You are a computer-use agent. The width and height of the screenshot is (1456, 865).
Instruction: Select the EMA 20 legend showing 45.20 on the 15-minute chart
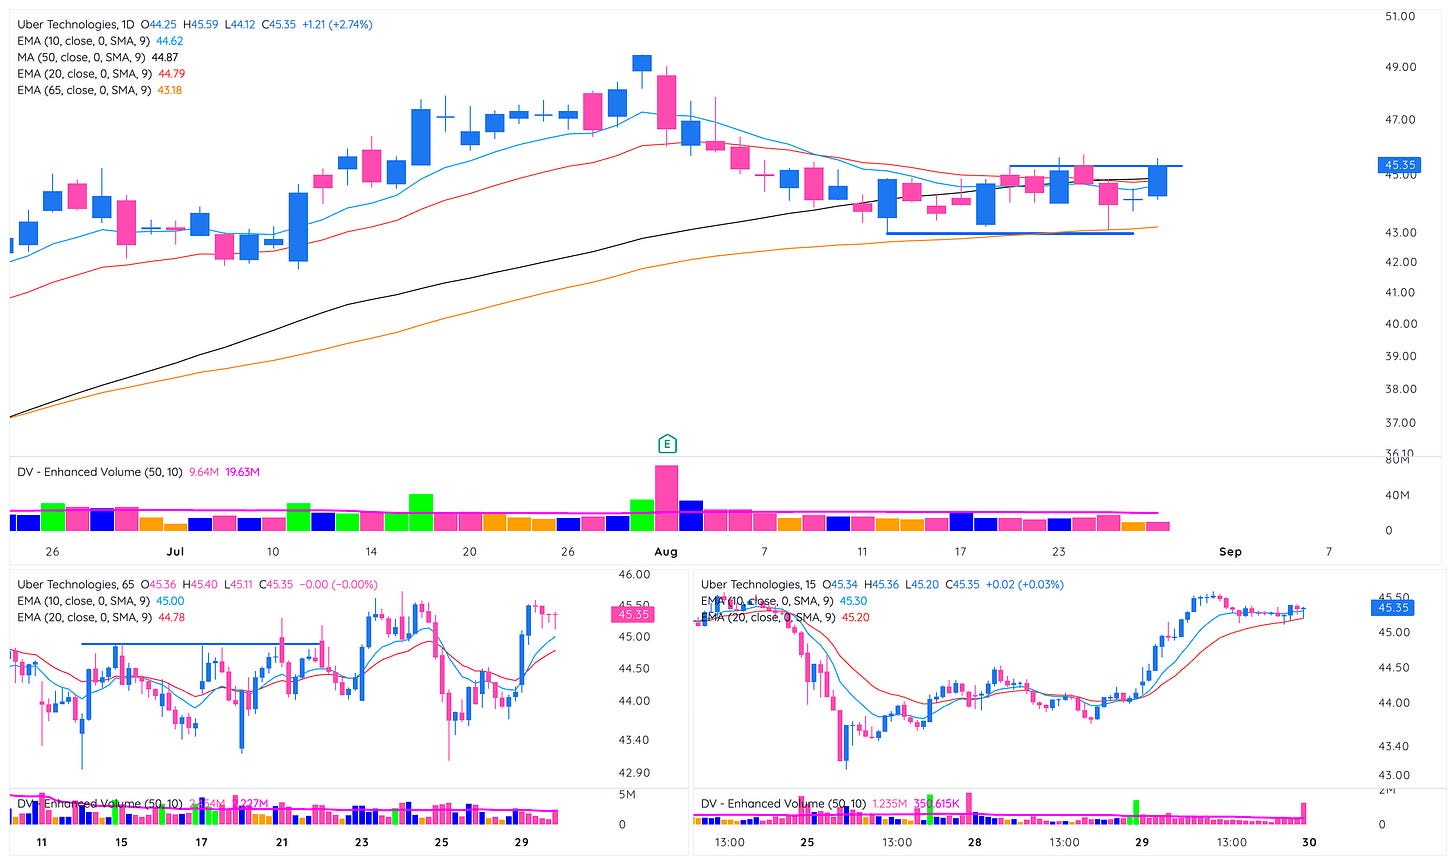coord(785,618)
